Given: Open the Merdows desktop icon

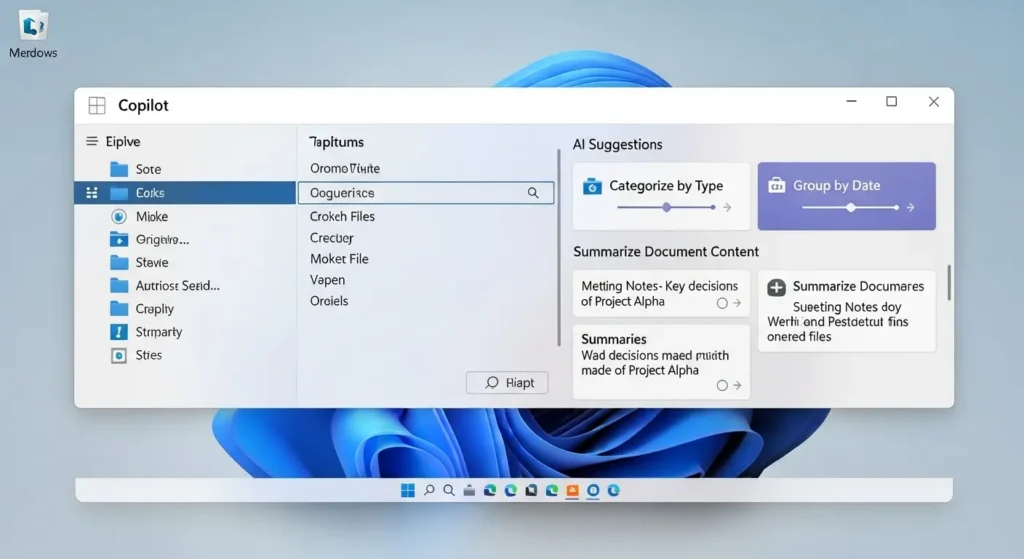Looking at the screenshot, I should 33,34.
